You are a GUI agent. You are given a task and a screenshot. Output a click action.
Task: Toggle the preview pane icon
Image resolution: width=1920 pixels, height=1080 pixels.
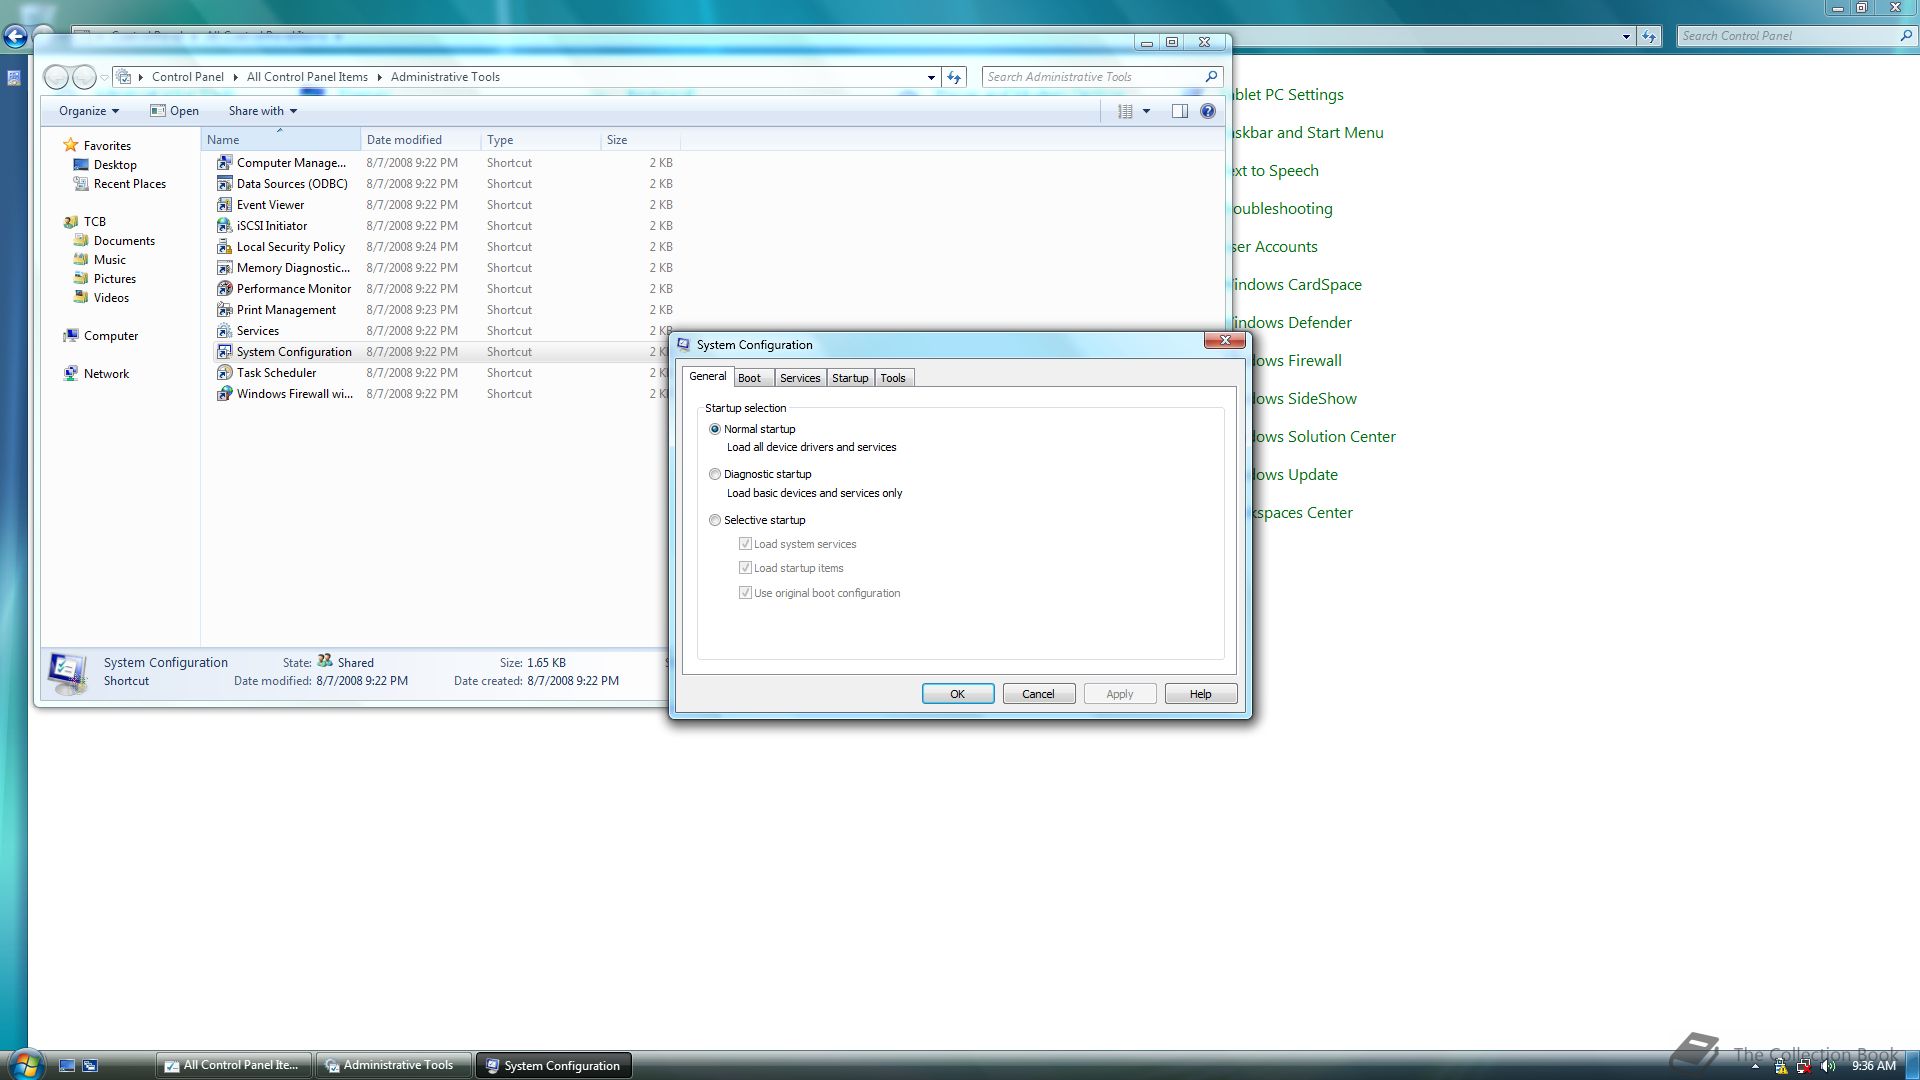point(1180,111)
